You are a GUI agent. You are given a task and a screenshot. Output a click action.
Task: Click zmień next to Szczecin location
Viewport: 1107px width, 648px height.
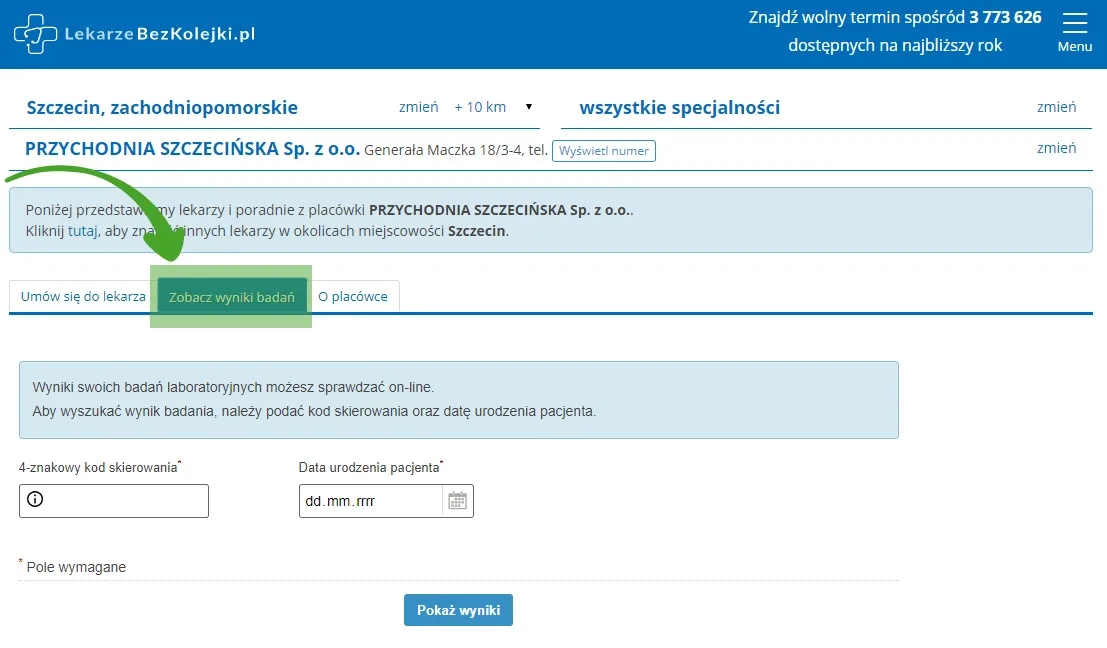point(419,107)
